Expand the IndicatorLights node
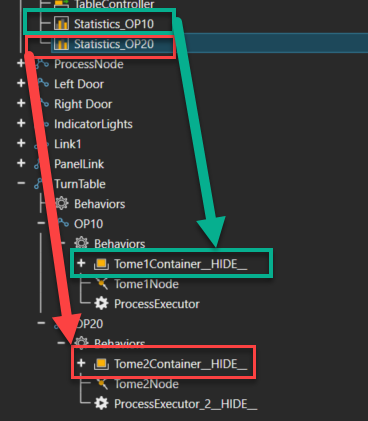368x421 pixels. (21, 123)
